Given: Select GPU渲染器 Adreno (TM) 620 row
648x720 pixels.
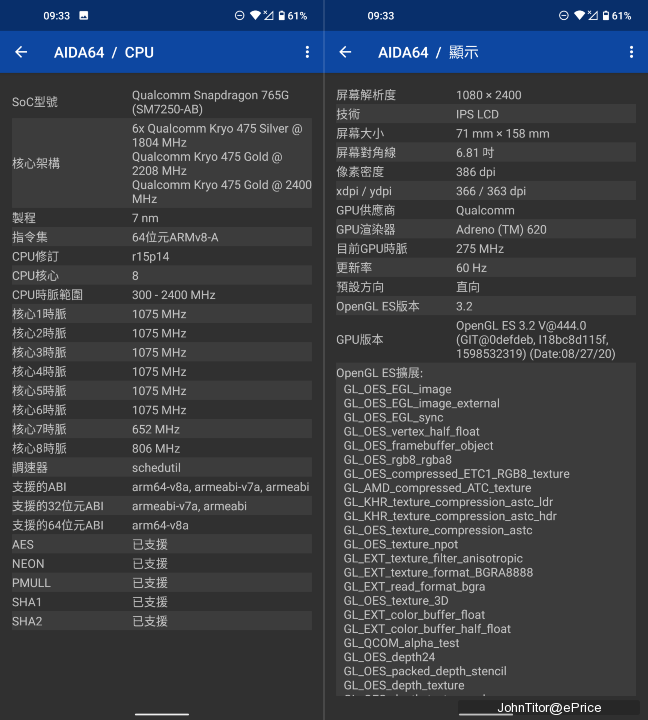Looking at the screenshot, I should (x=486, y=229).
